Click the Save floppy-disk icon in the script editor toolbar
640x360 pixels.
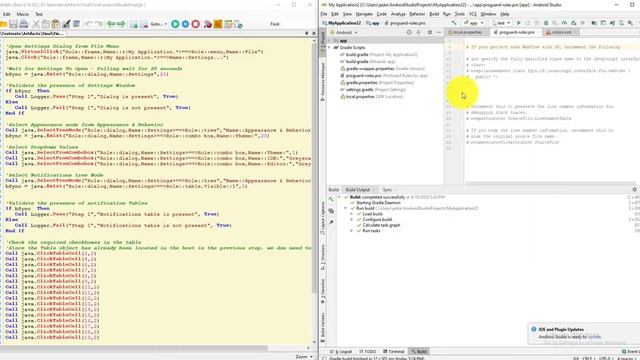pyautogui.click(x=13, y=24)
